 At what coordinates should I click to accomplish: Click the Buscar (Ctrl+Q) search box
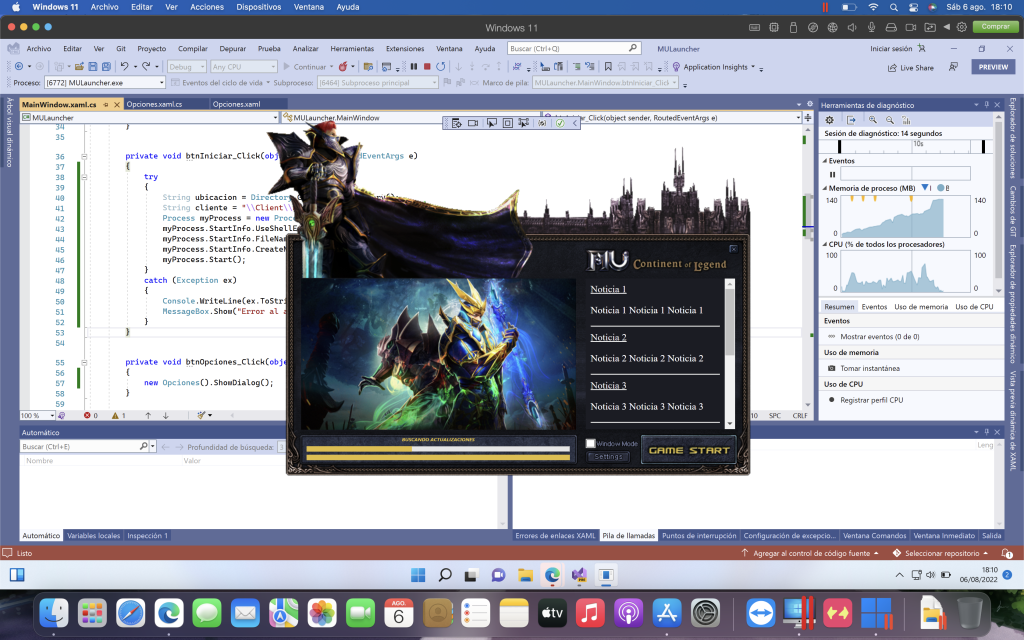click(x=573, y=48)
